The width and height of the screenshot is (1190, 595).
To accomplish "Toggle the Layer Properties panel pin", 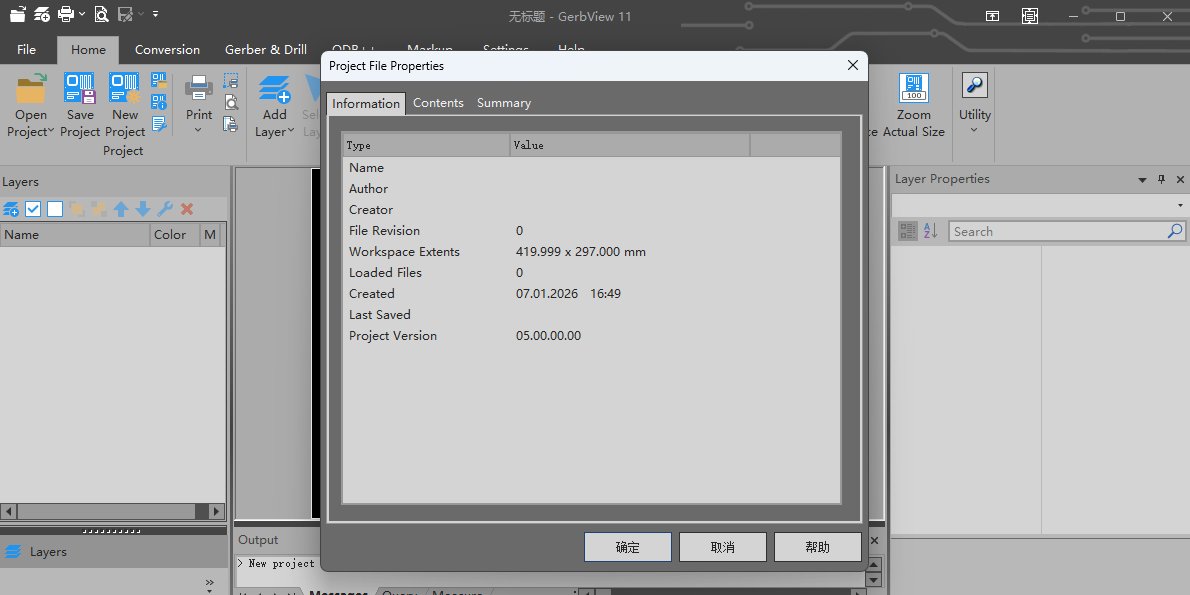I will (x=1161, y=180).
